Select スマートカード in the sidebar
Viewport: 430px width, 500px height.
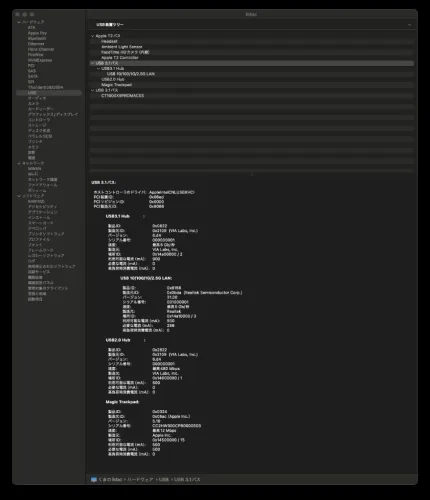click(41, 223)
